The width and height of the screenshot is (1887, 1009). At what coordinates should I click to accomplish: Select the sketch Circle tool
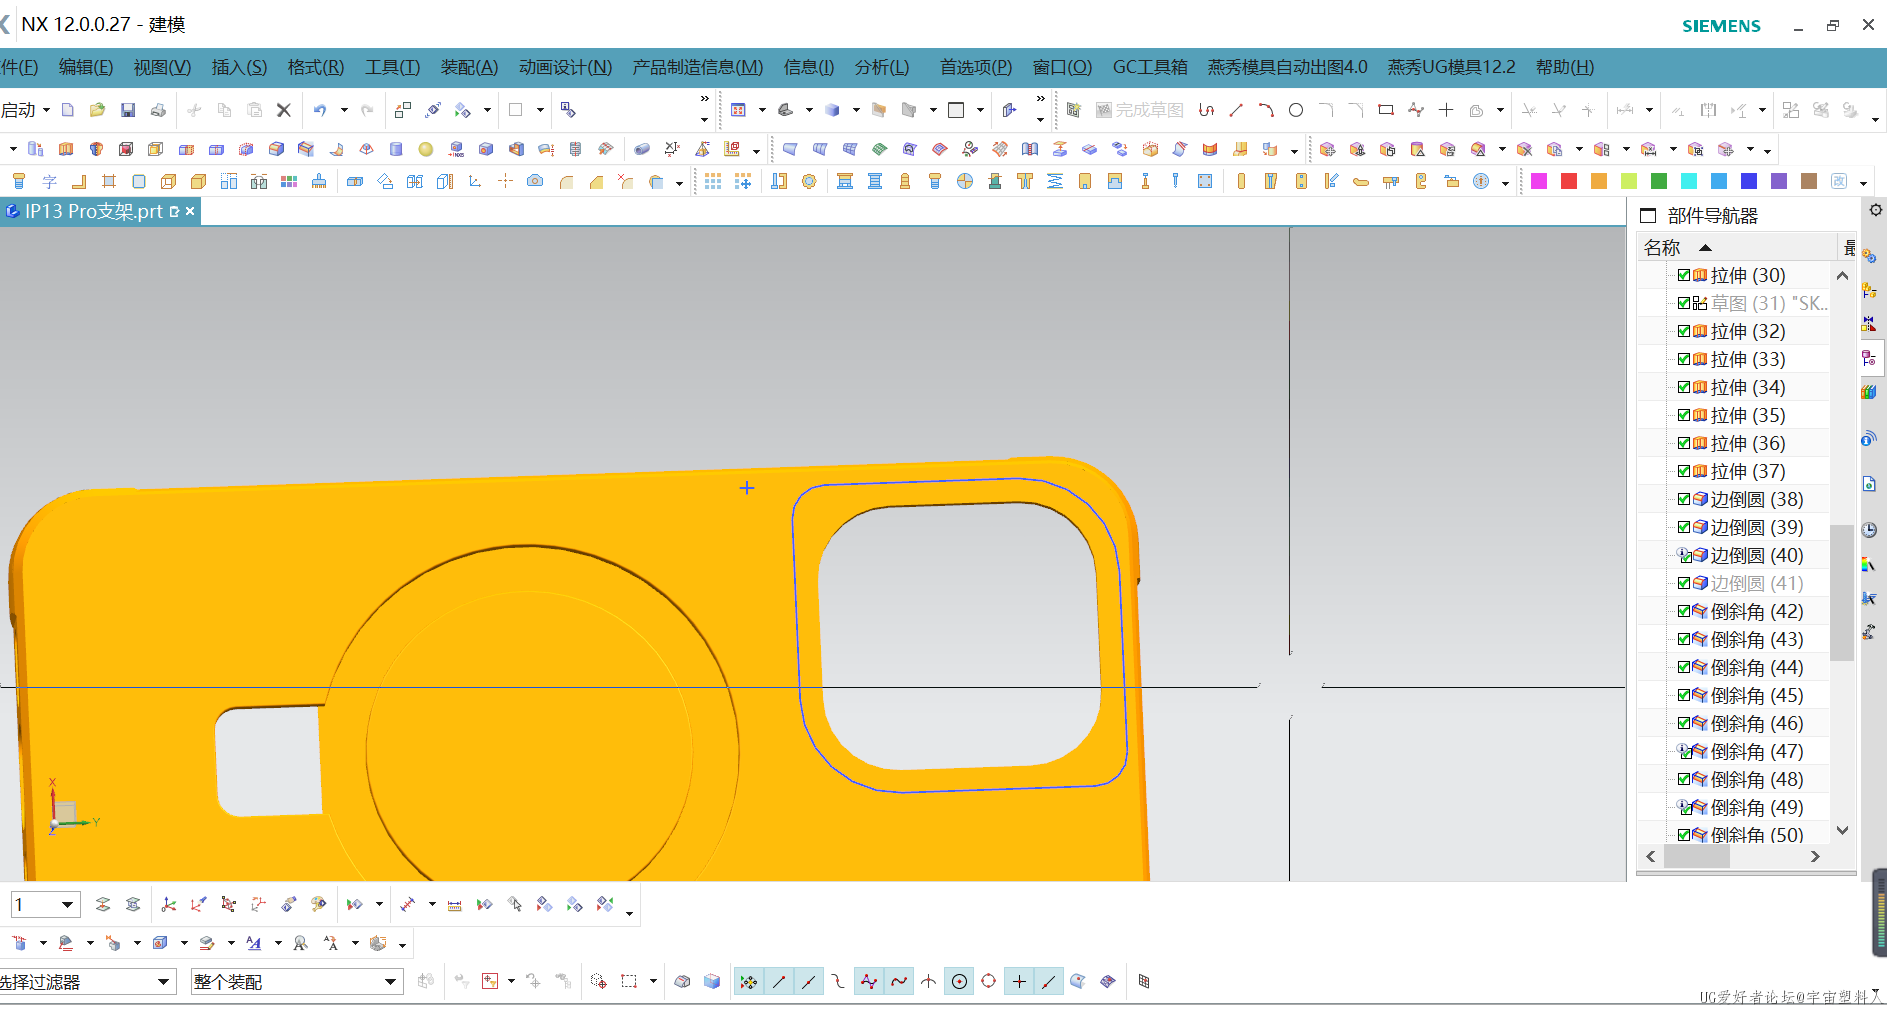[1296, 110]
